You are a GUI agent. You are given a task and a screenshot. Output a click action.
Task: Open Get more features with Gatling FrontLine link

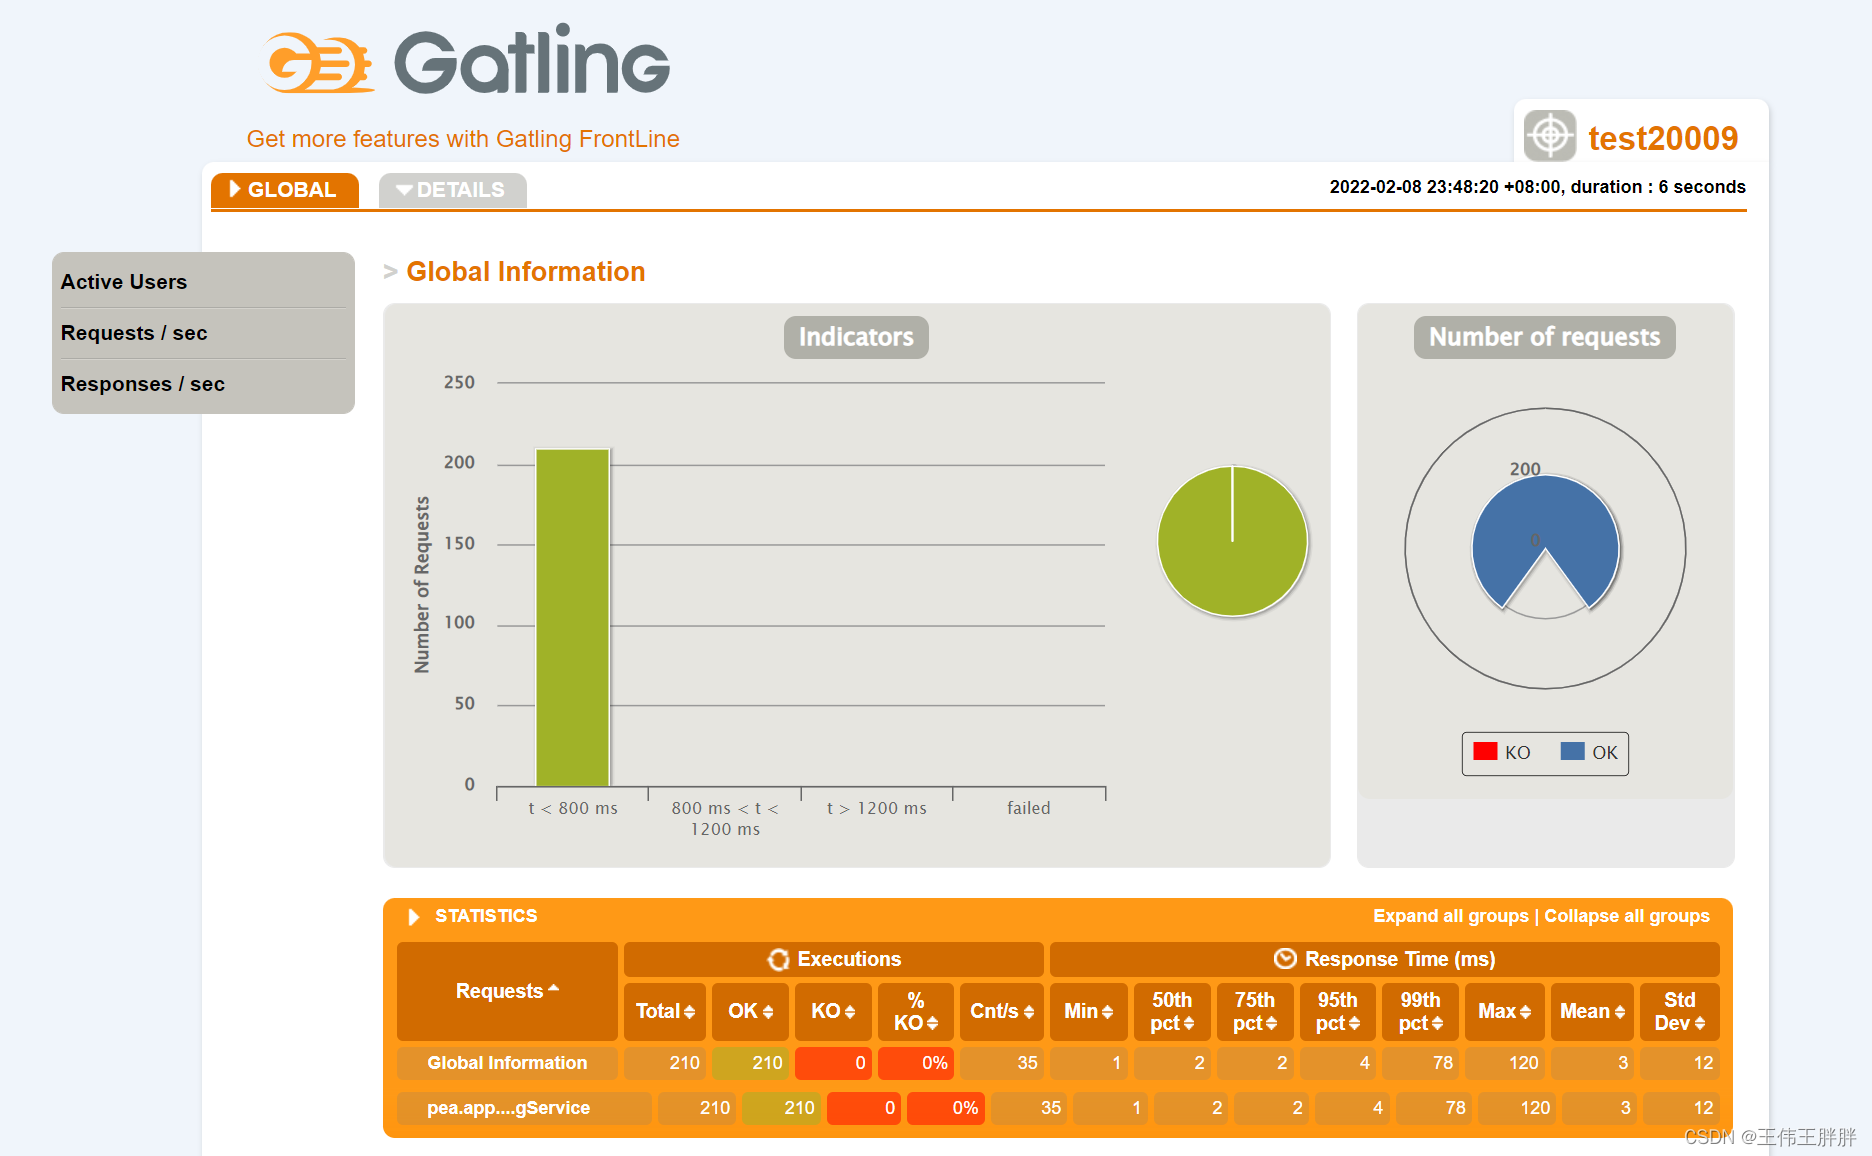click(x=463, y=139)
